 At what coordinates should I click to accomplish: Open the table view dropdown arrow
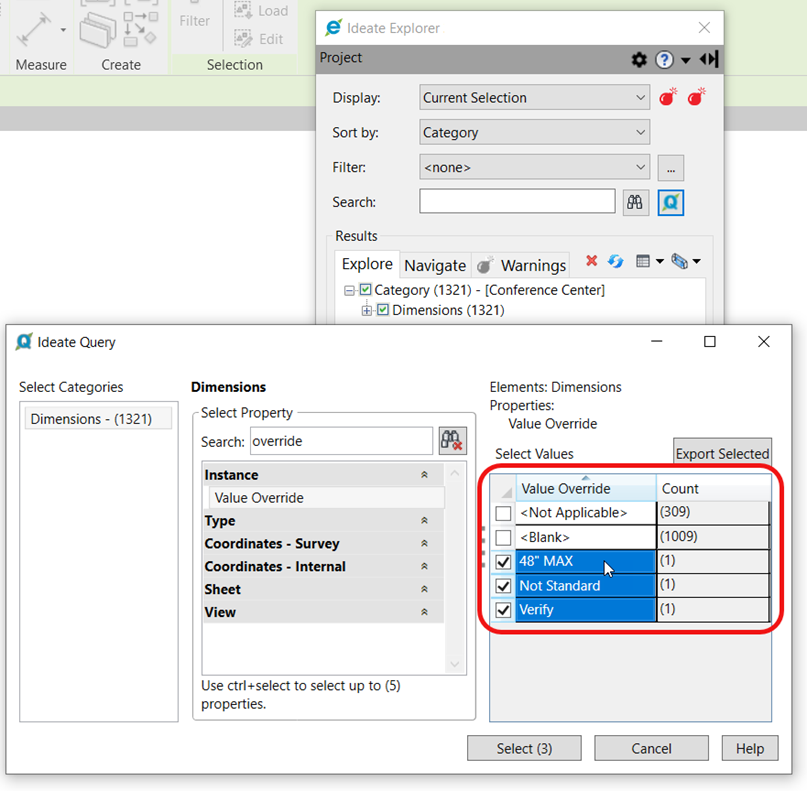[659, 261]
